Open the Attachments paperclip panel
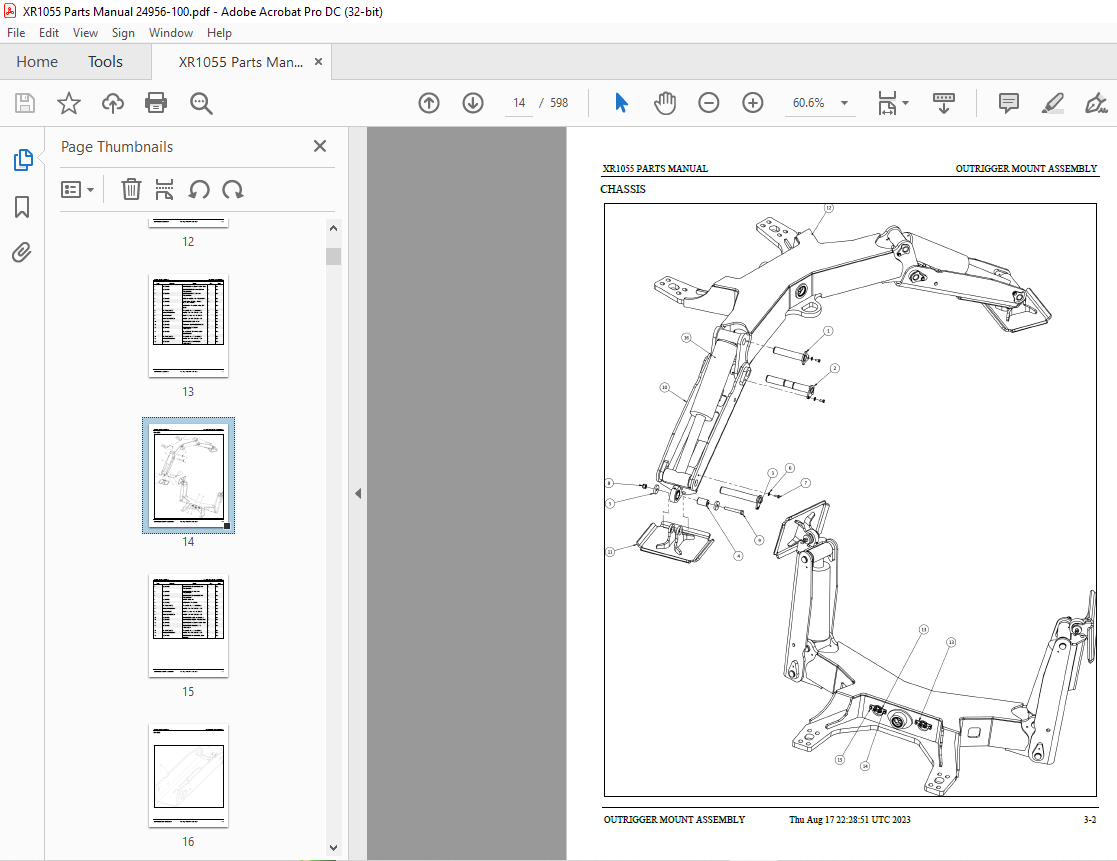Image resolution: width=1117 pixels, height=861 pixels. [22, 252]
